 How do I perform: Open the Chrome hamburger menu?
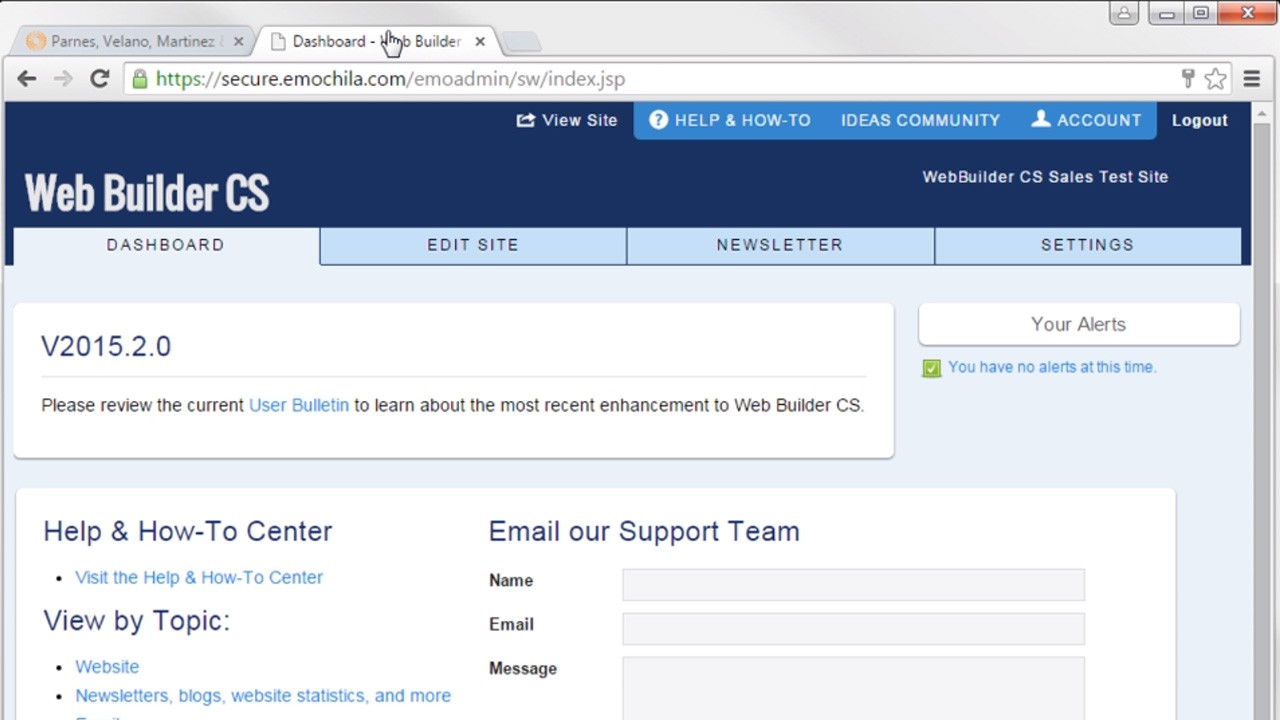pos(1251,79)
